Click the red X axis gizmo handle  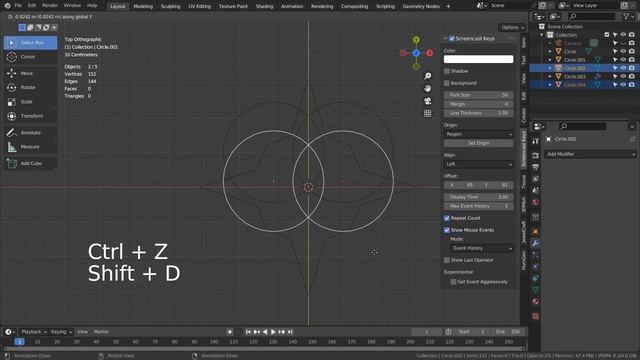click(429, 53)
